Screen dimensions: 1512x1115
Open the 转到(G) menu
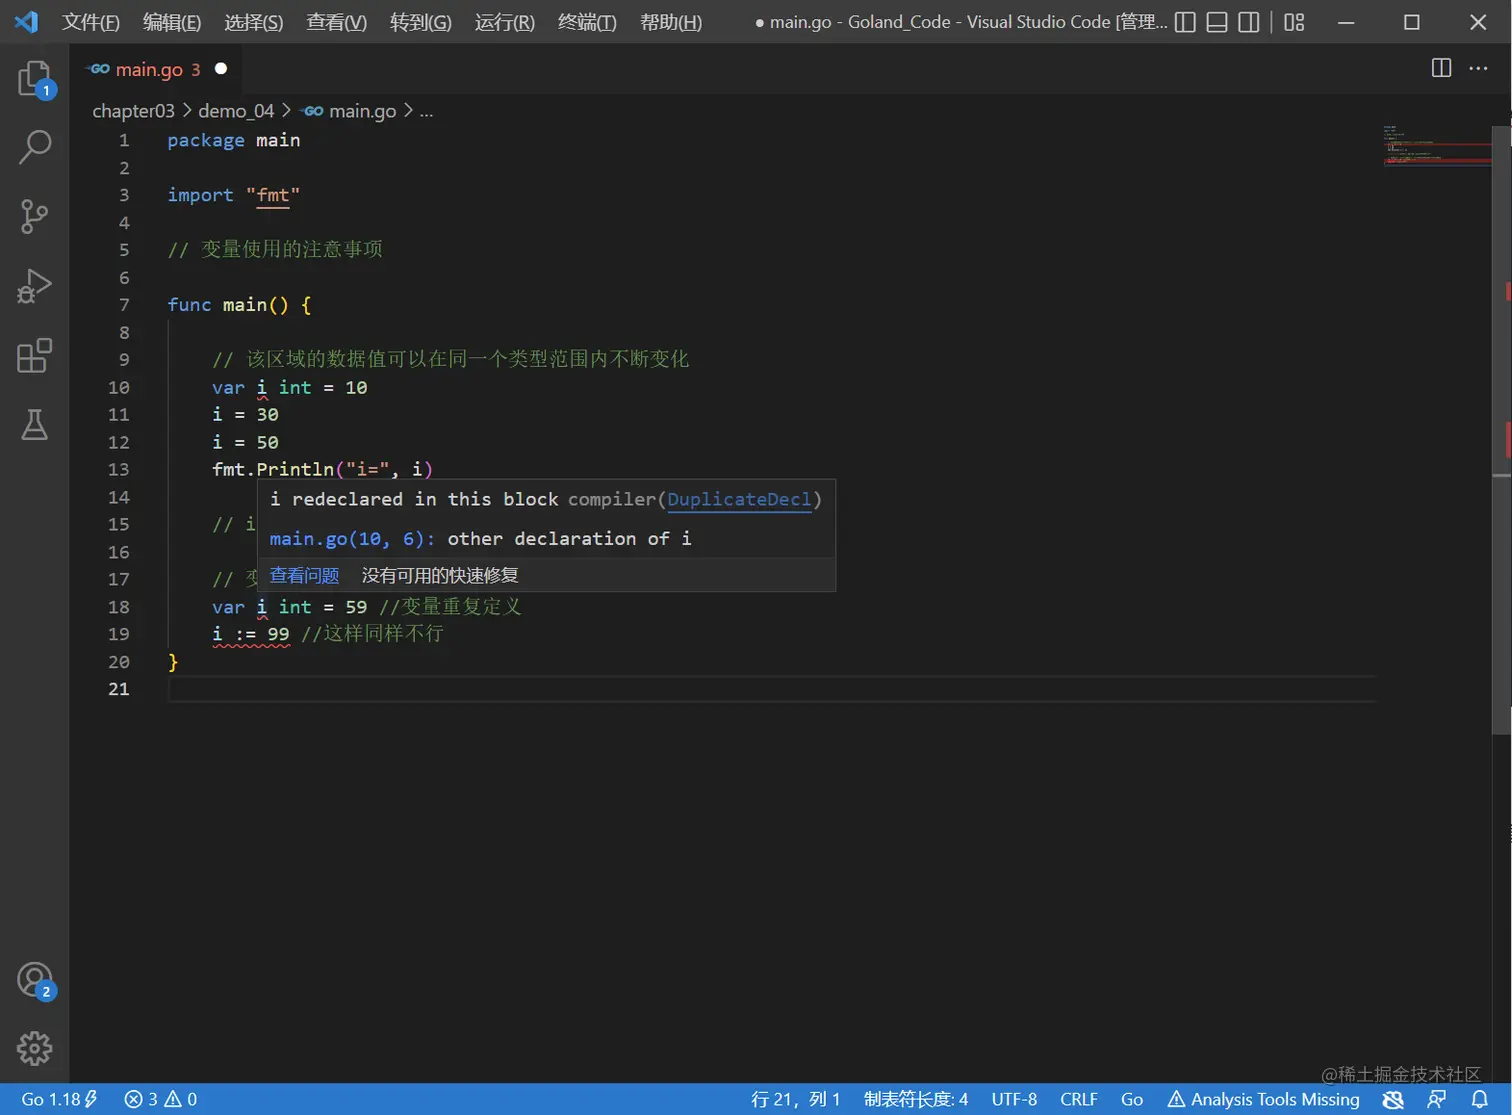coord(421,22)
